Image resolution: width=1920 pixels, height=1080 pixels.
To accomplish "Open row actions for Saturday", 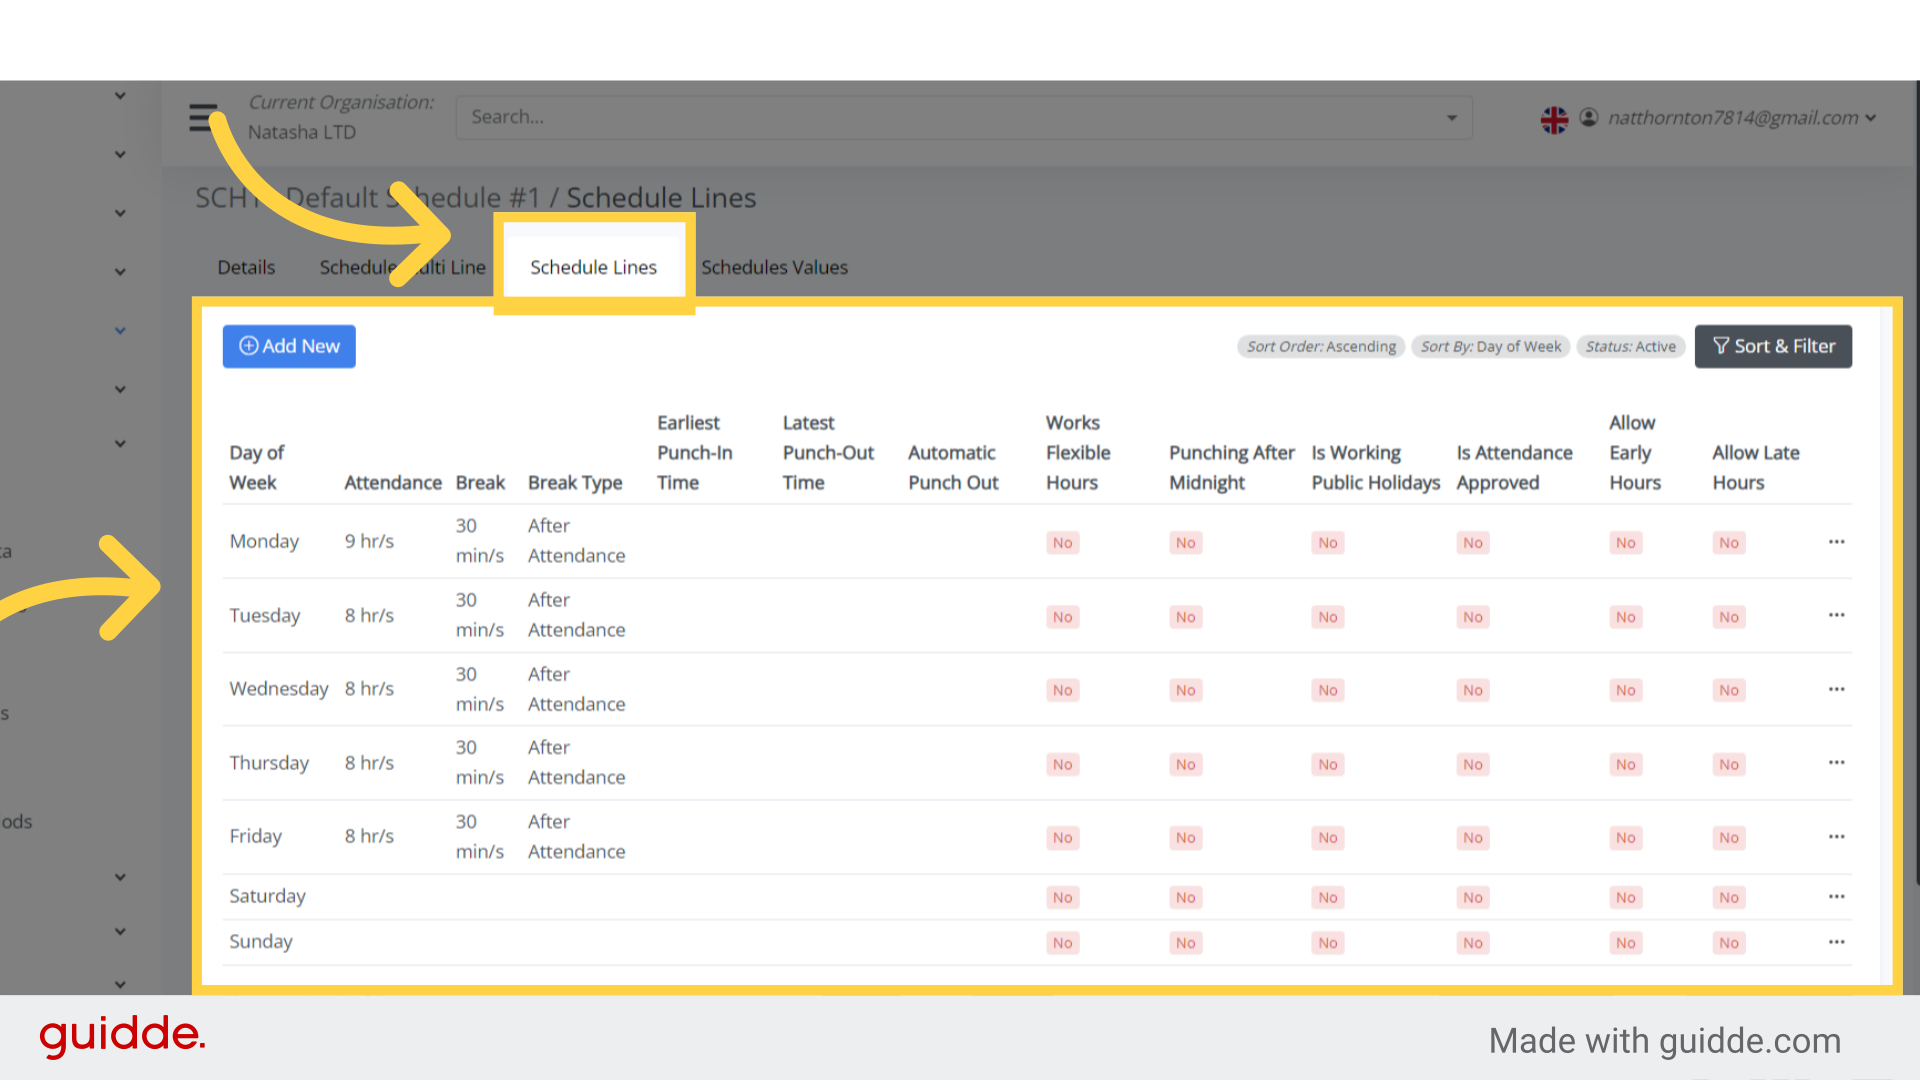I will tap(1836, 897).
